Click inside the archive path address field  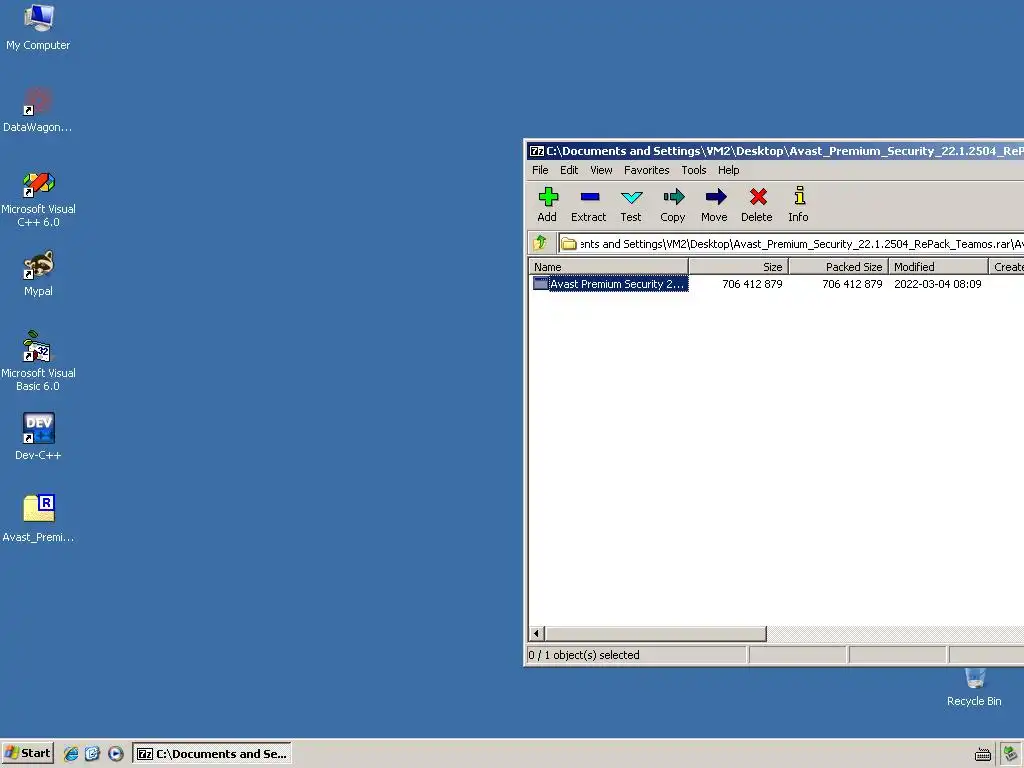[792, 244]
